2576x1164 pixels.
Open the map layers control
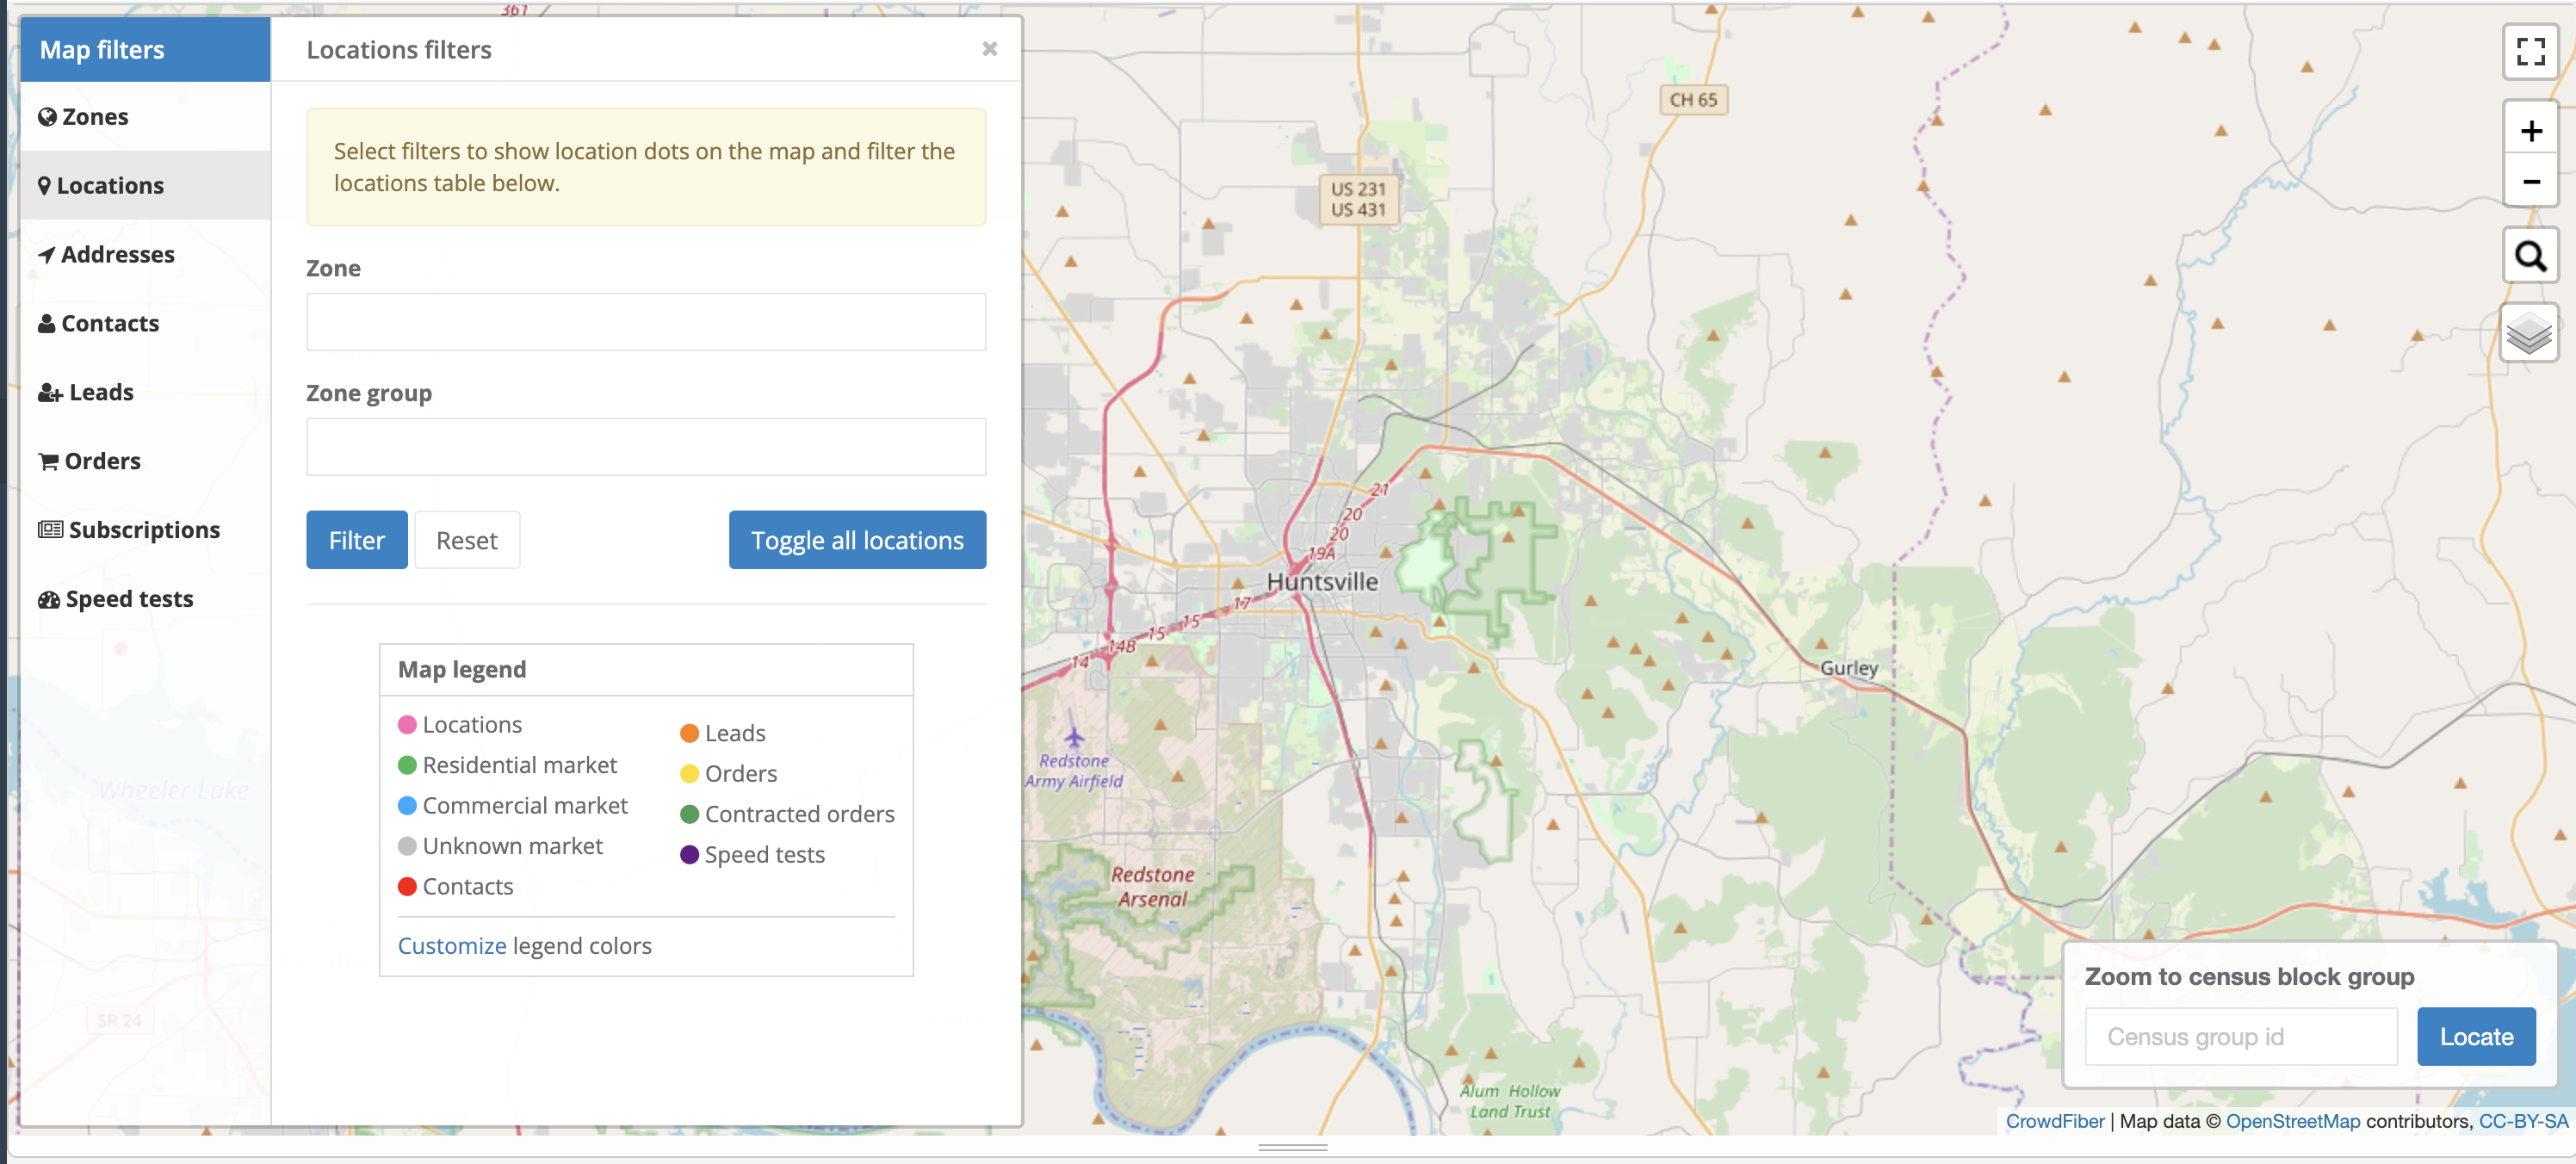click(2530, 333)
